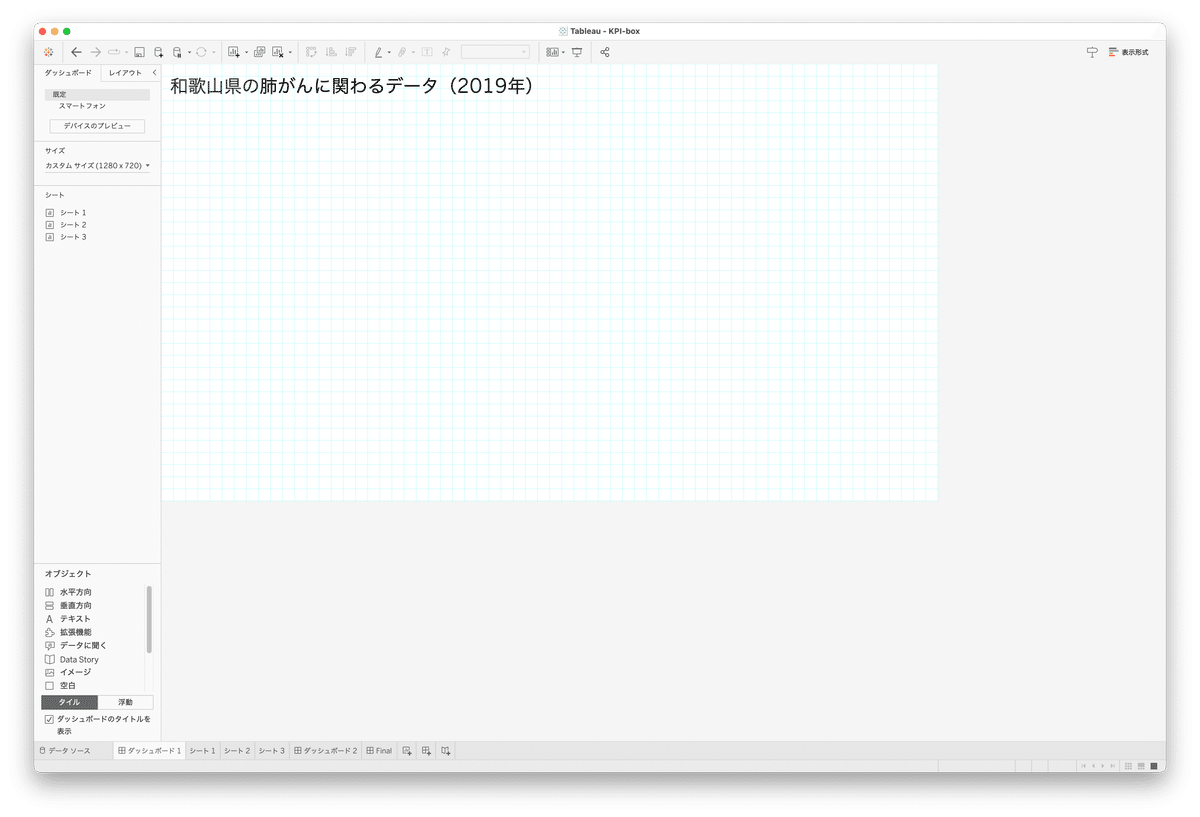Image resolution: width=1200 pixels, height=817 pixels.
Task: Click the swap rows and columns icon
Action: click(x=311, y=52)
